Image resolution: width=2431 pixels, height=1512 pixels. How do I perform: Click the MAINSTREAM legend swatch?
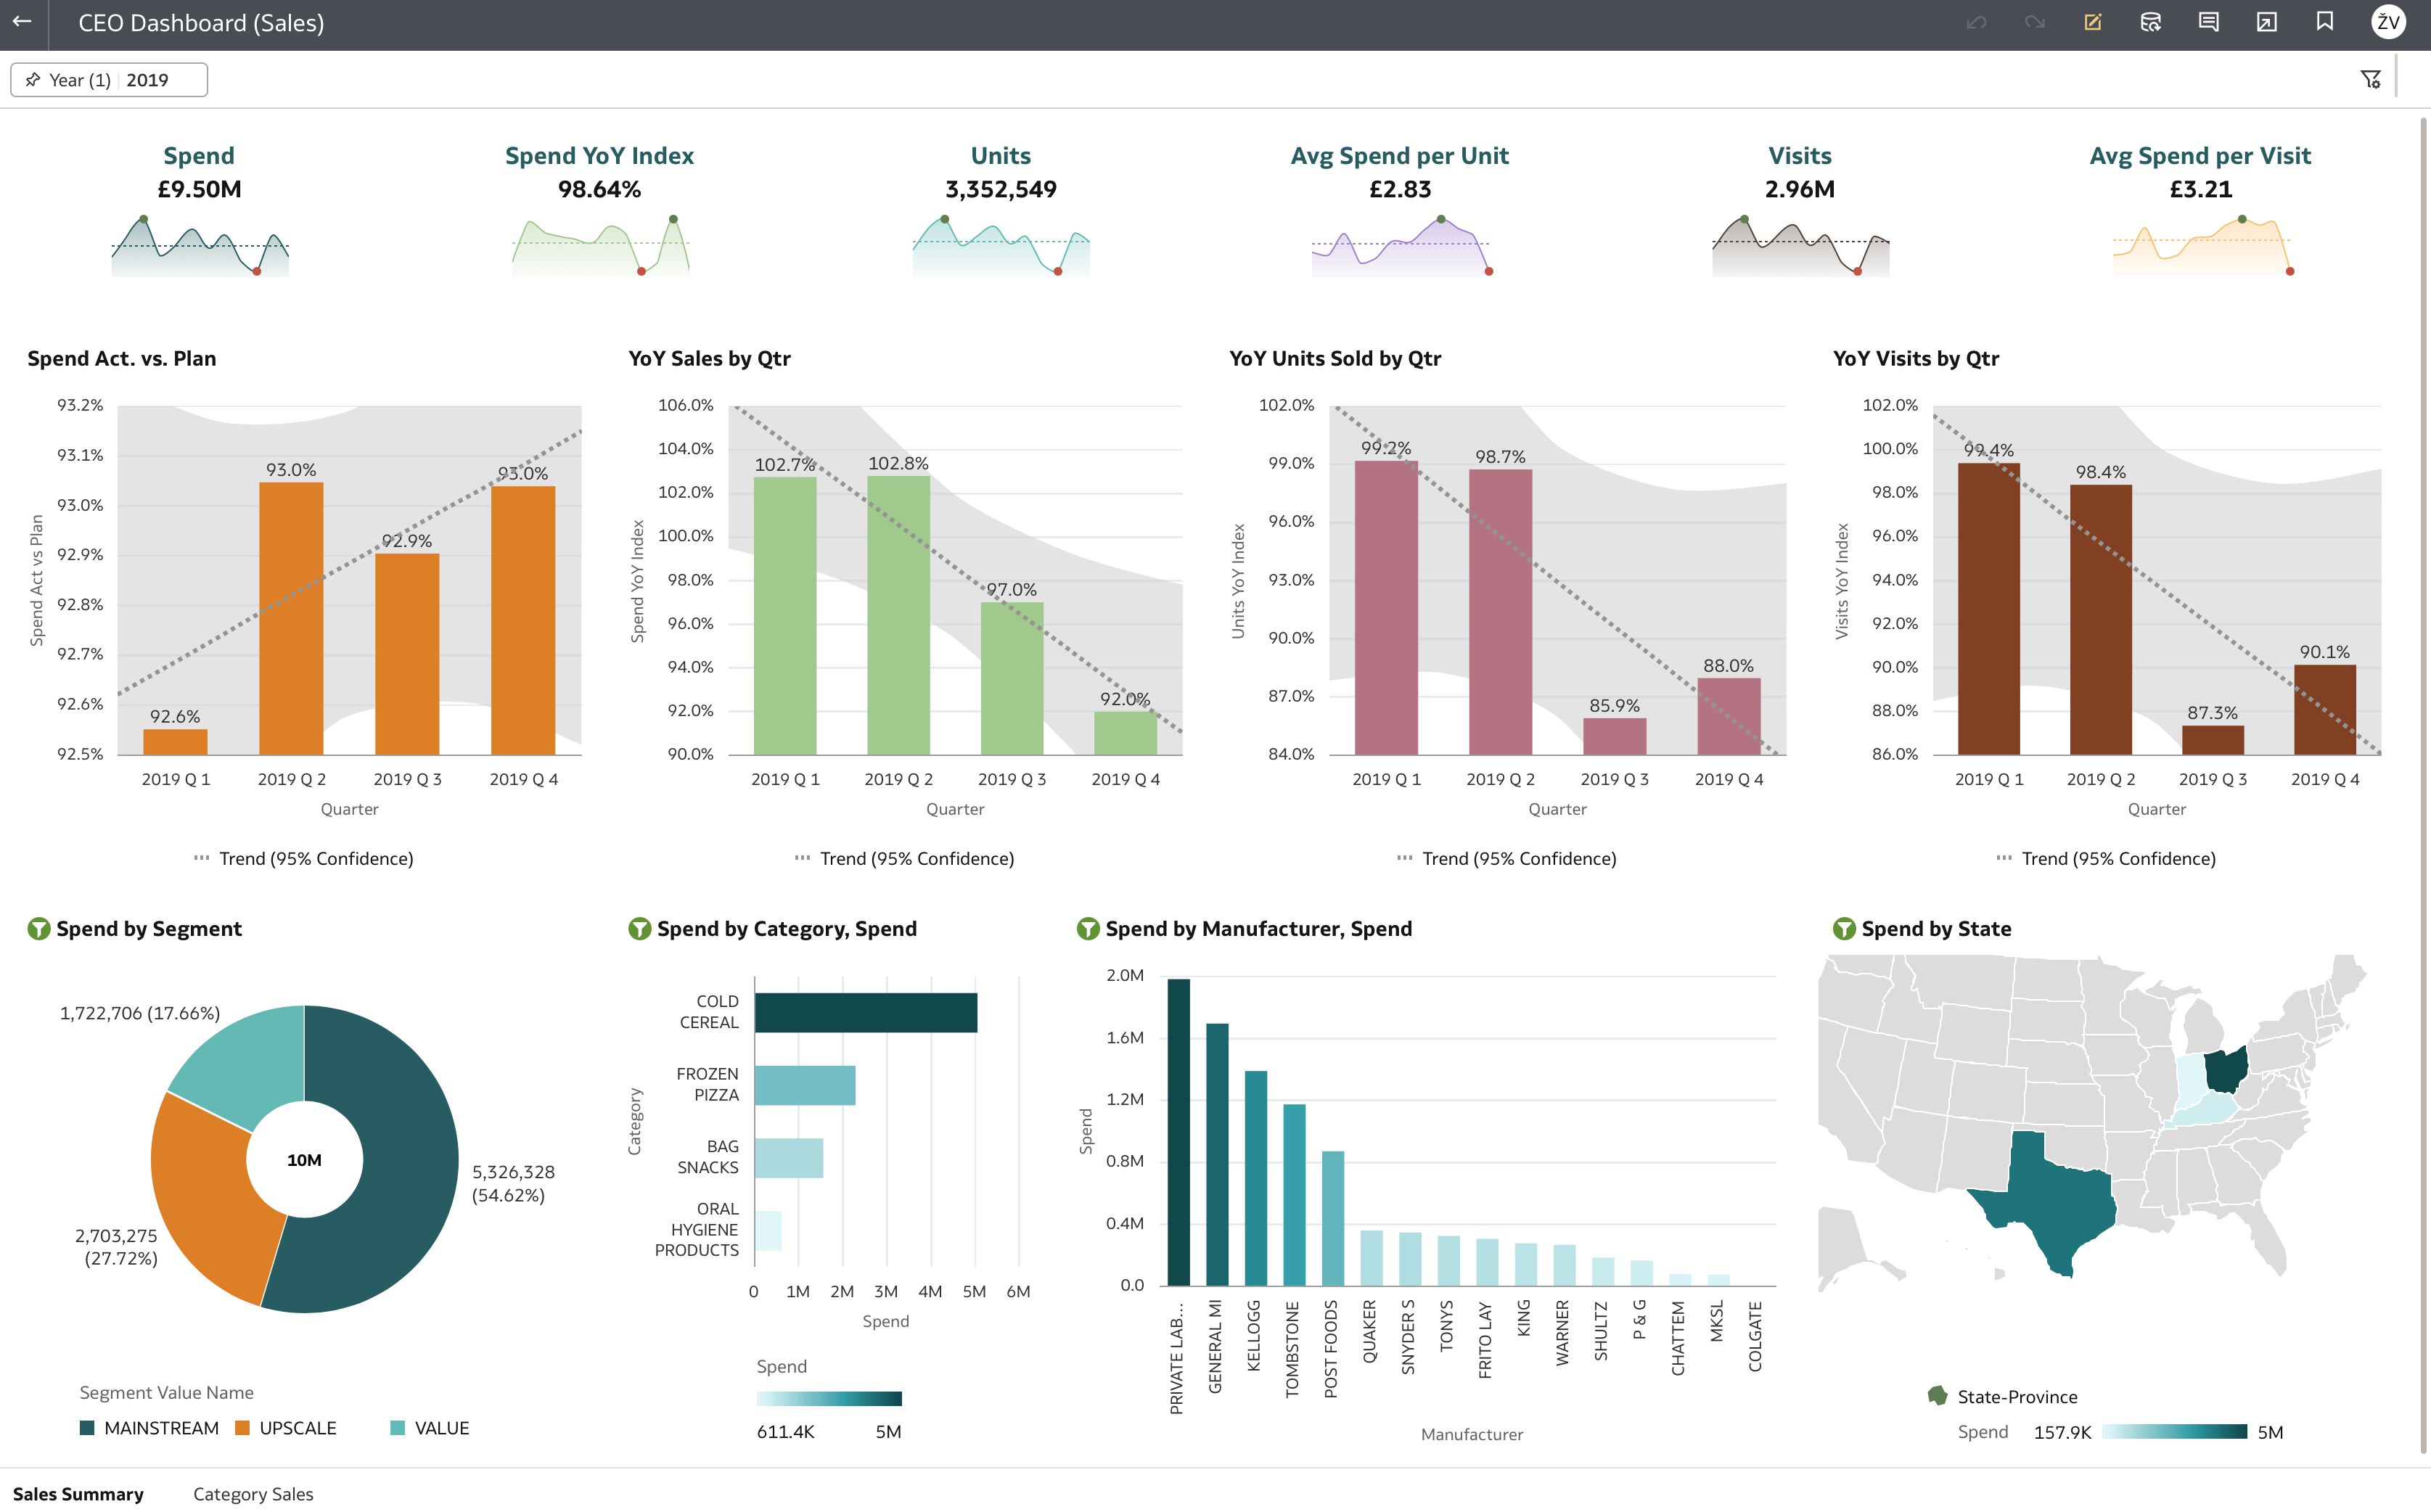87,1428
